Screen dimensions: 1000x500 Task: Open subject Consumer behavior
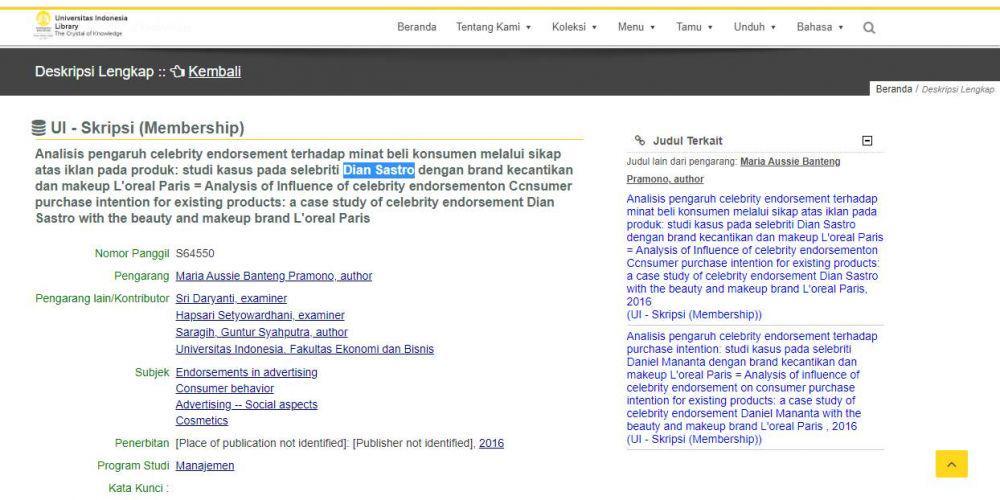[x=224, y=388]
